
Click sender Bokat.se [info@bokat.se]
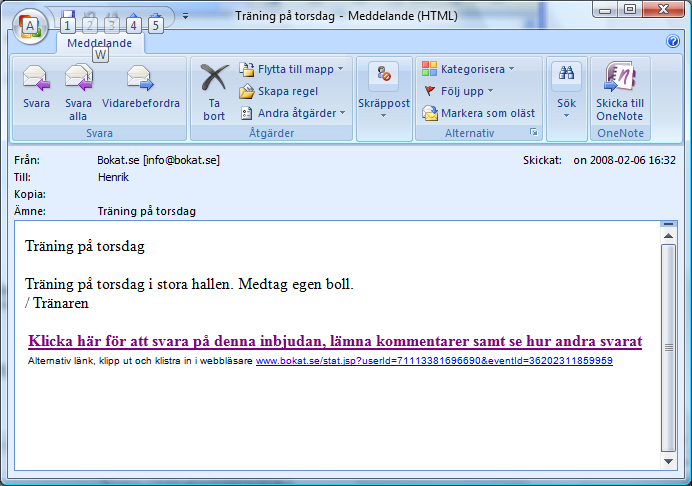pos(158,160)
